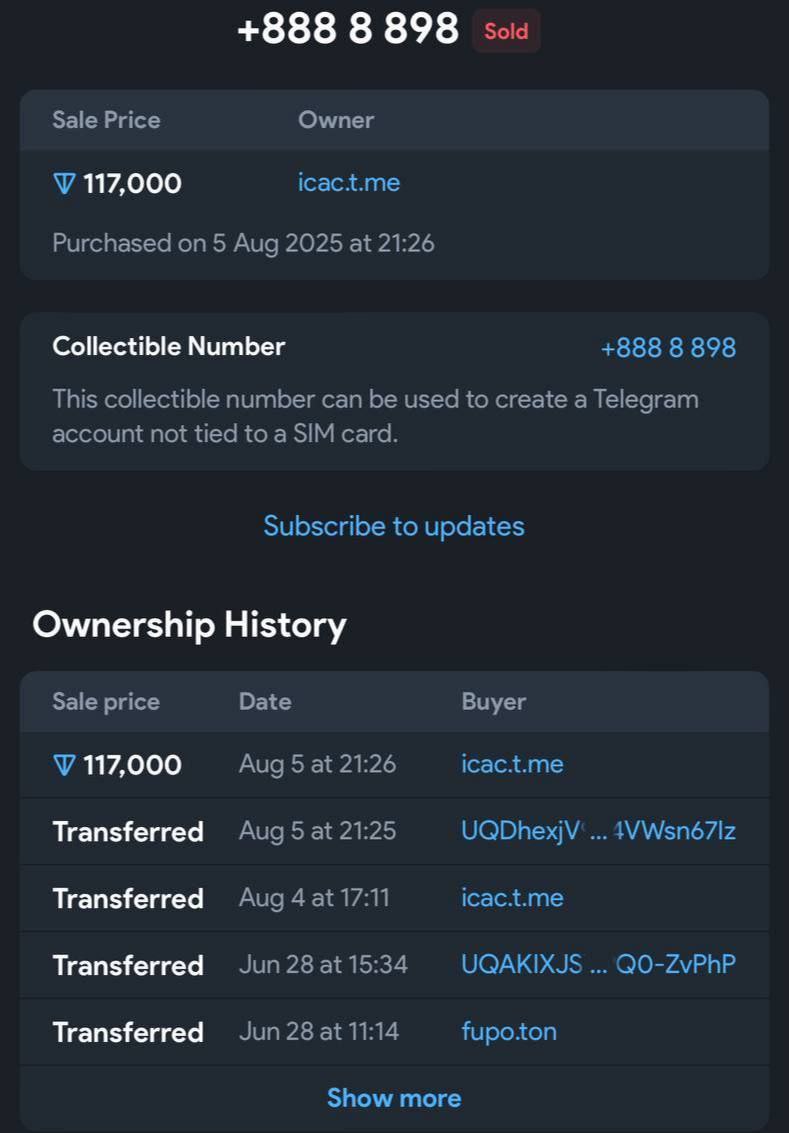Select the +888 8 898 page title
Viewport: 789px width, 1133px height.
(348, 30)
